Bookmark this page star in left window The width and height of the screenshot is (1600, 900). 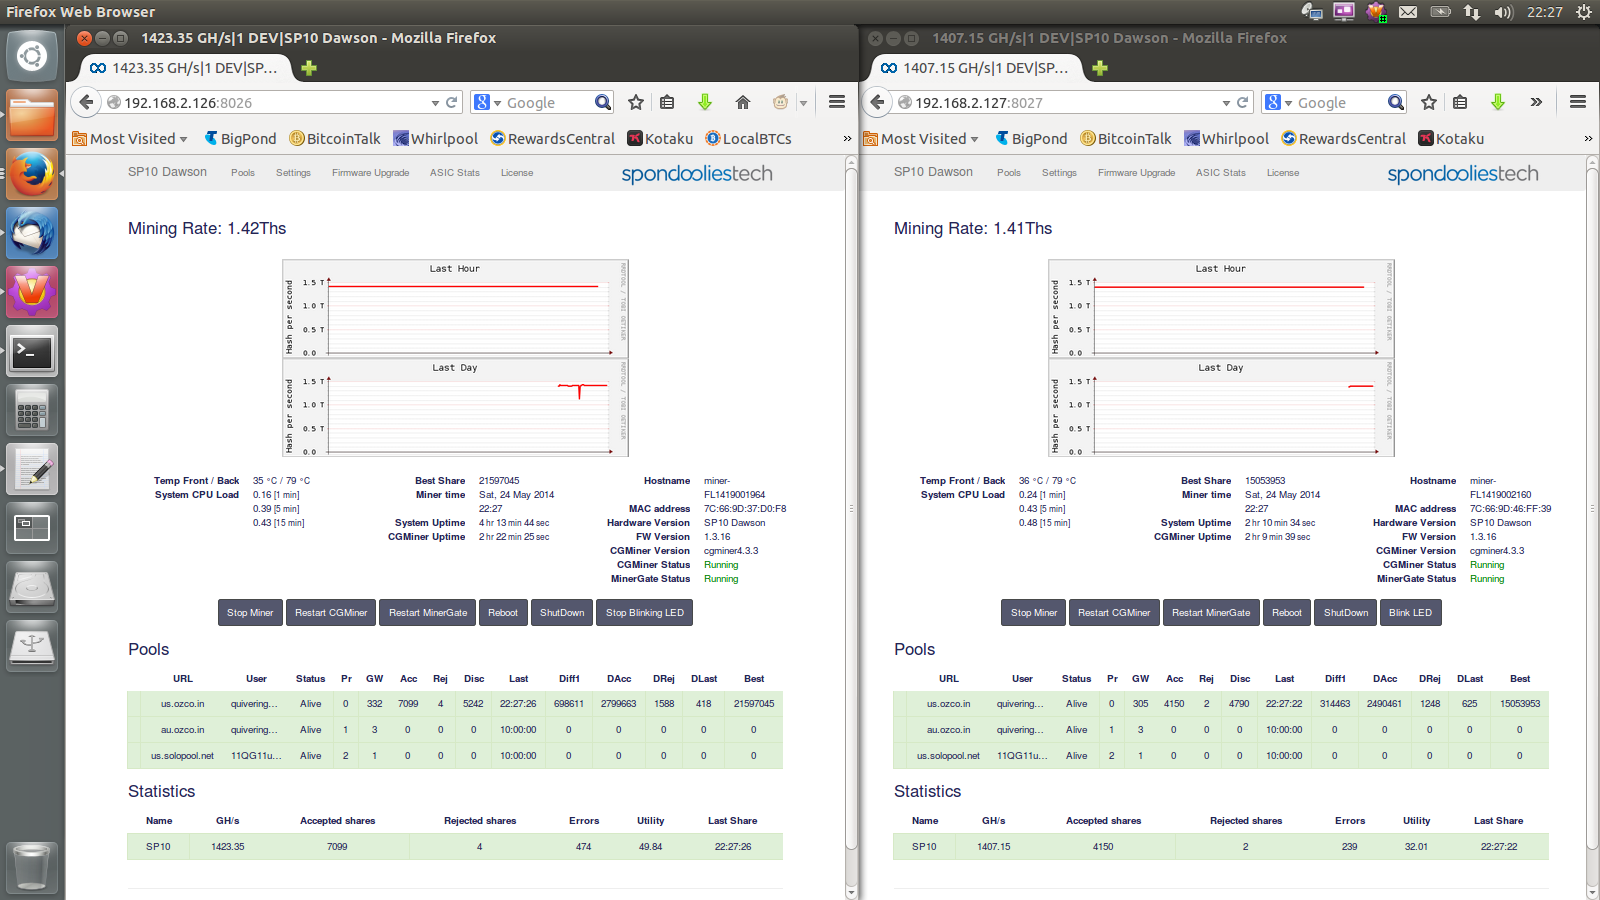(636, 102)
